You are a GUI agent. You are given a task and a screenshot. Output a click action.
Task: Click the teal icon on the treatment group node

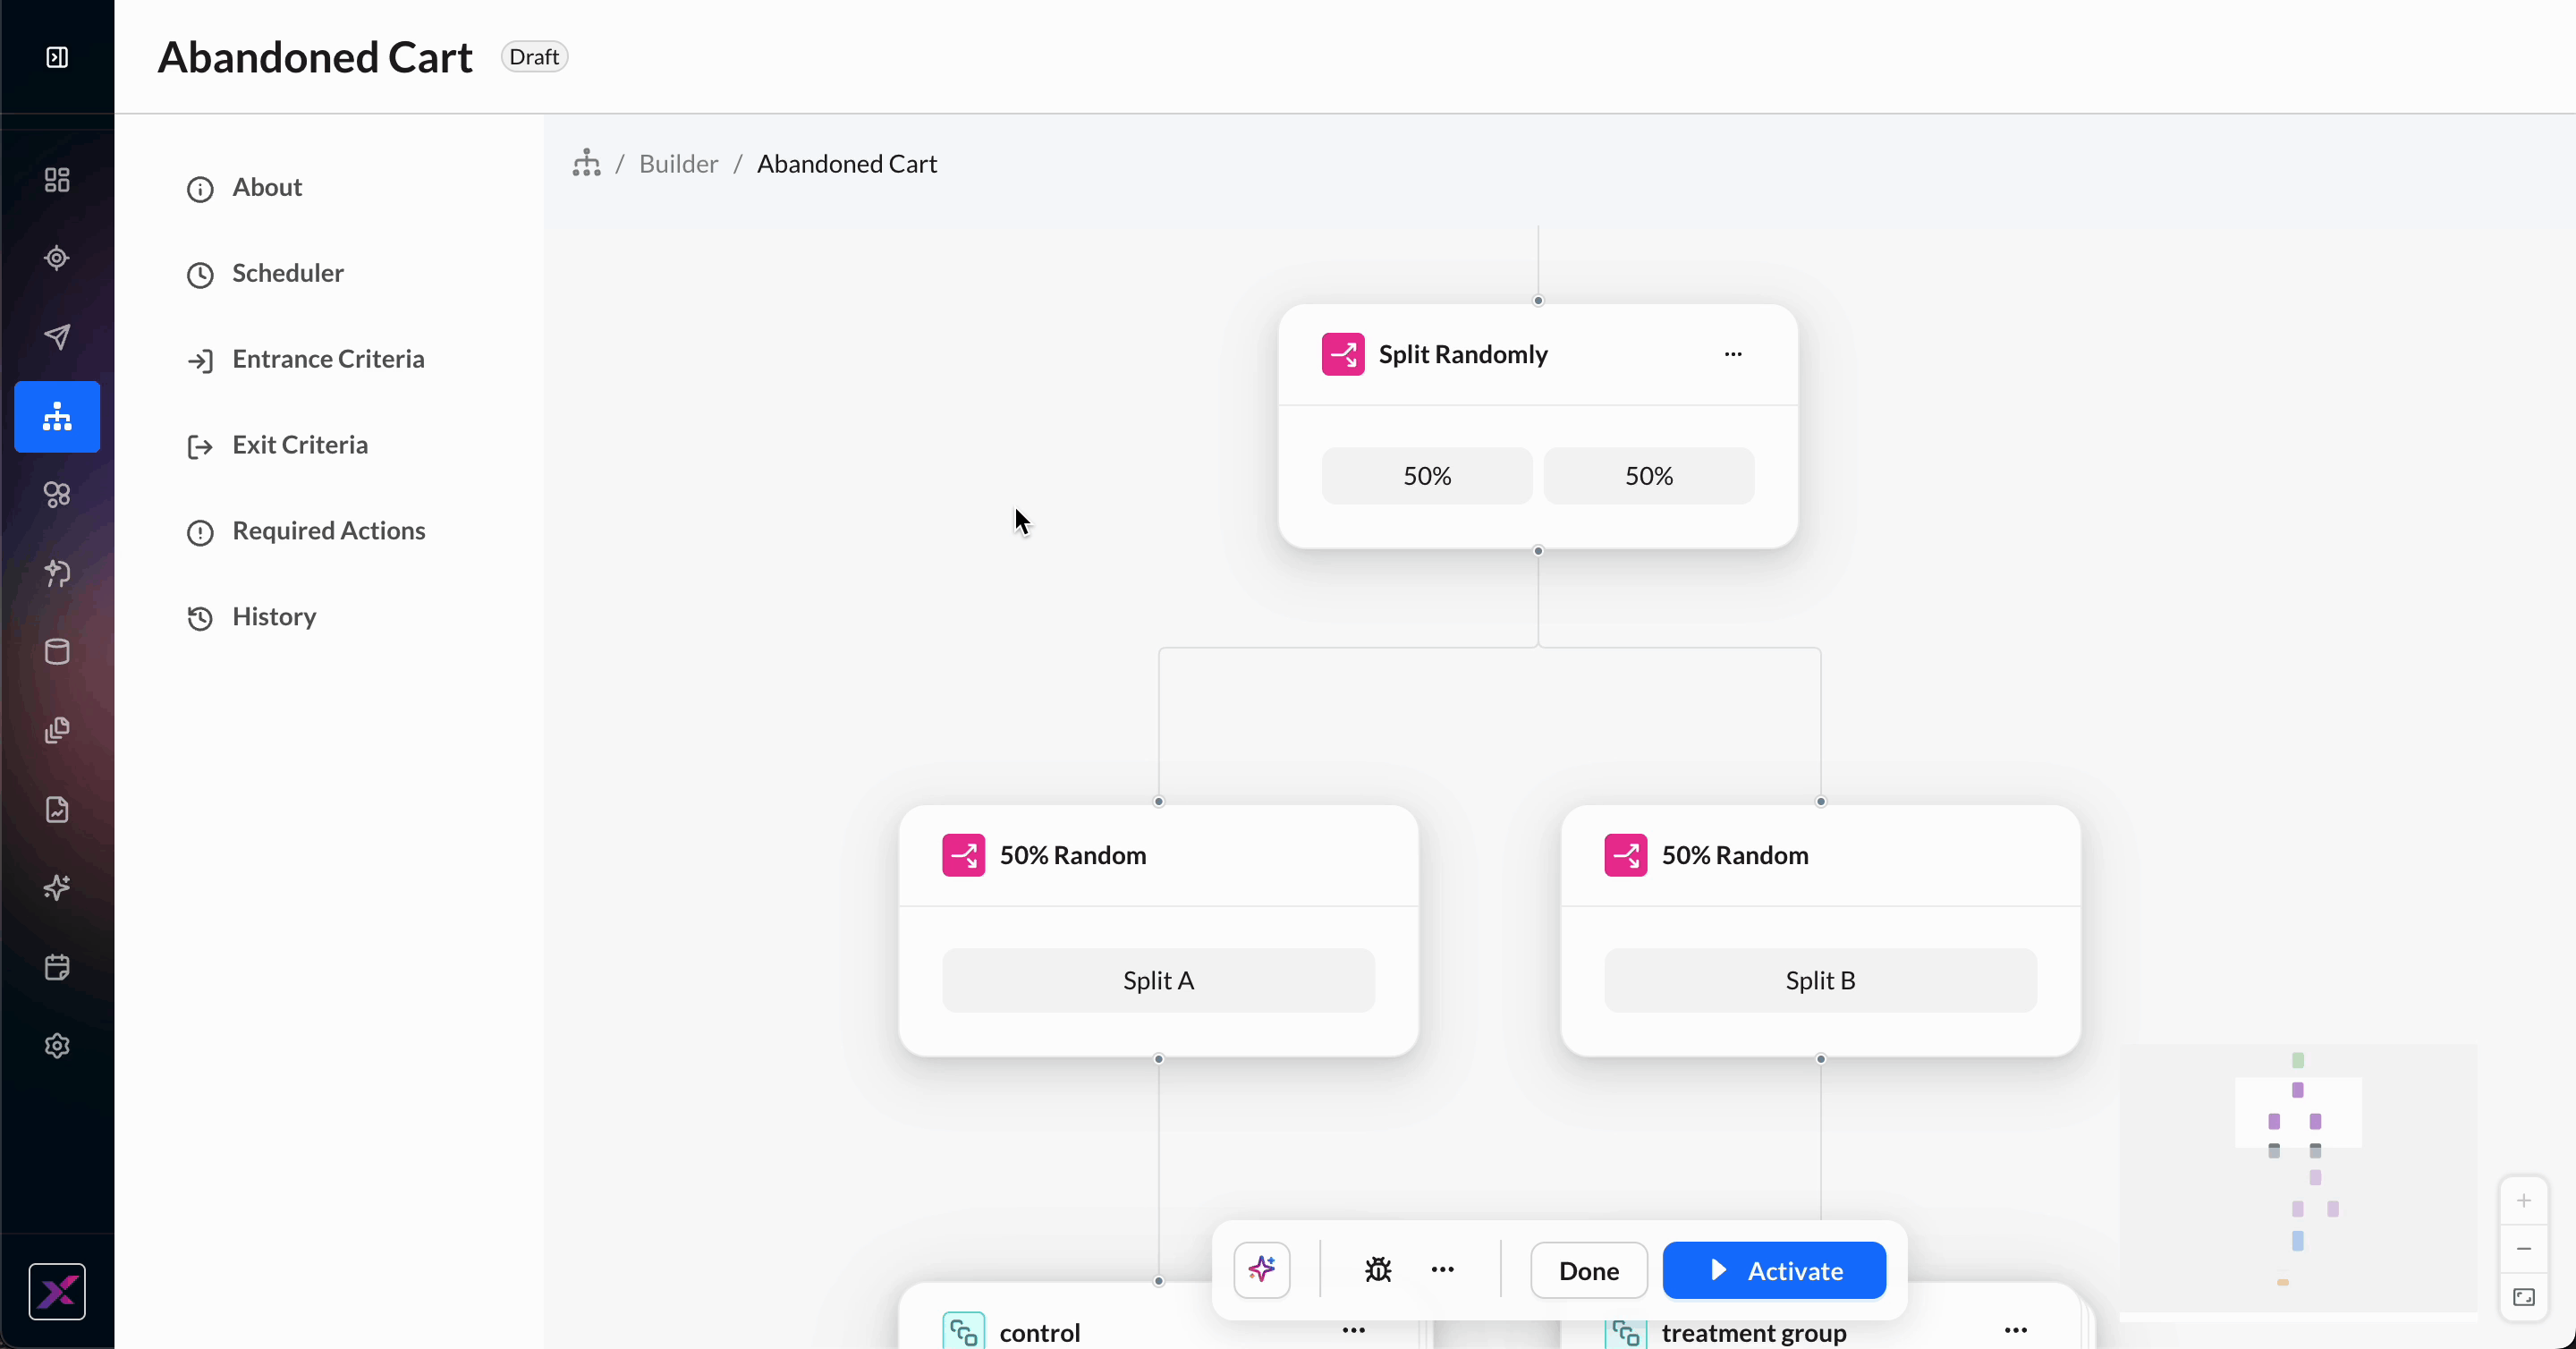tap(1626, 1332)
